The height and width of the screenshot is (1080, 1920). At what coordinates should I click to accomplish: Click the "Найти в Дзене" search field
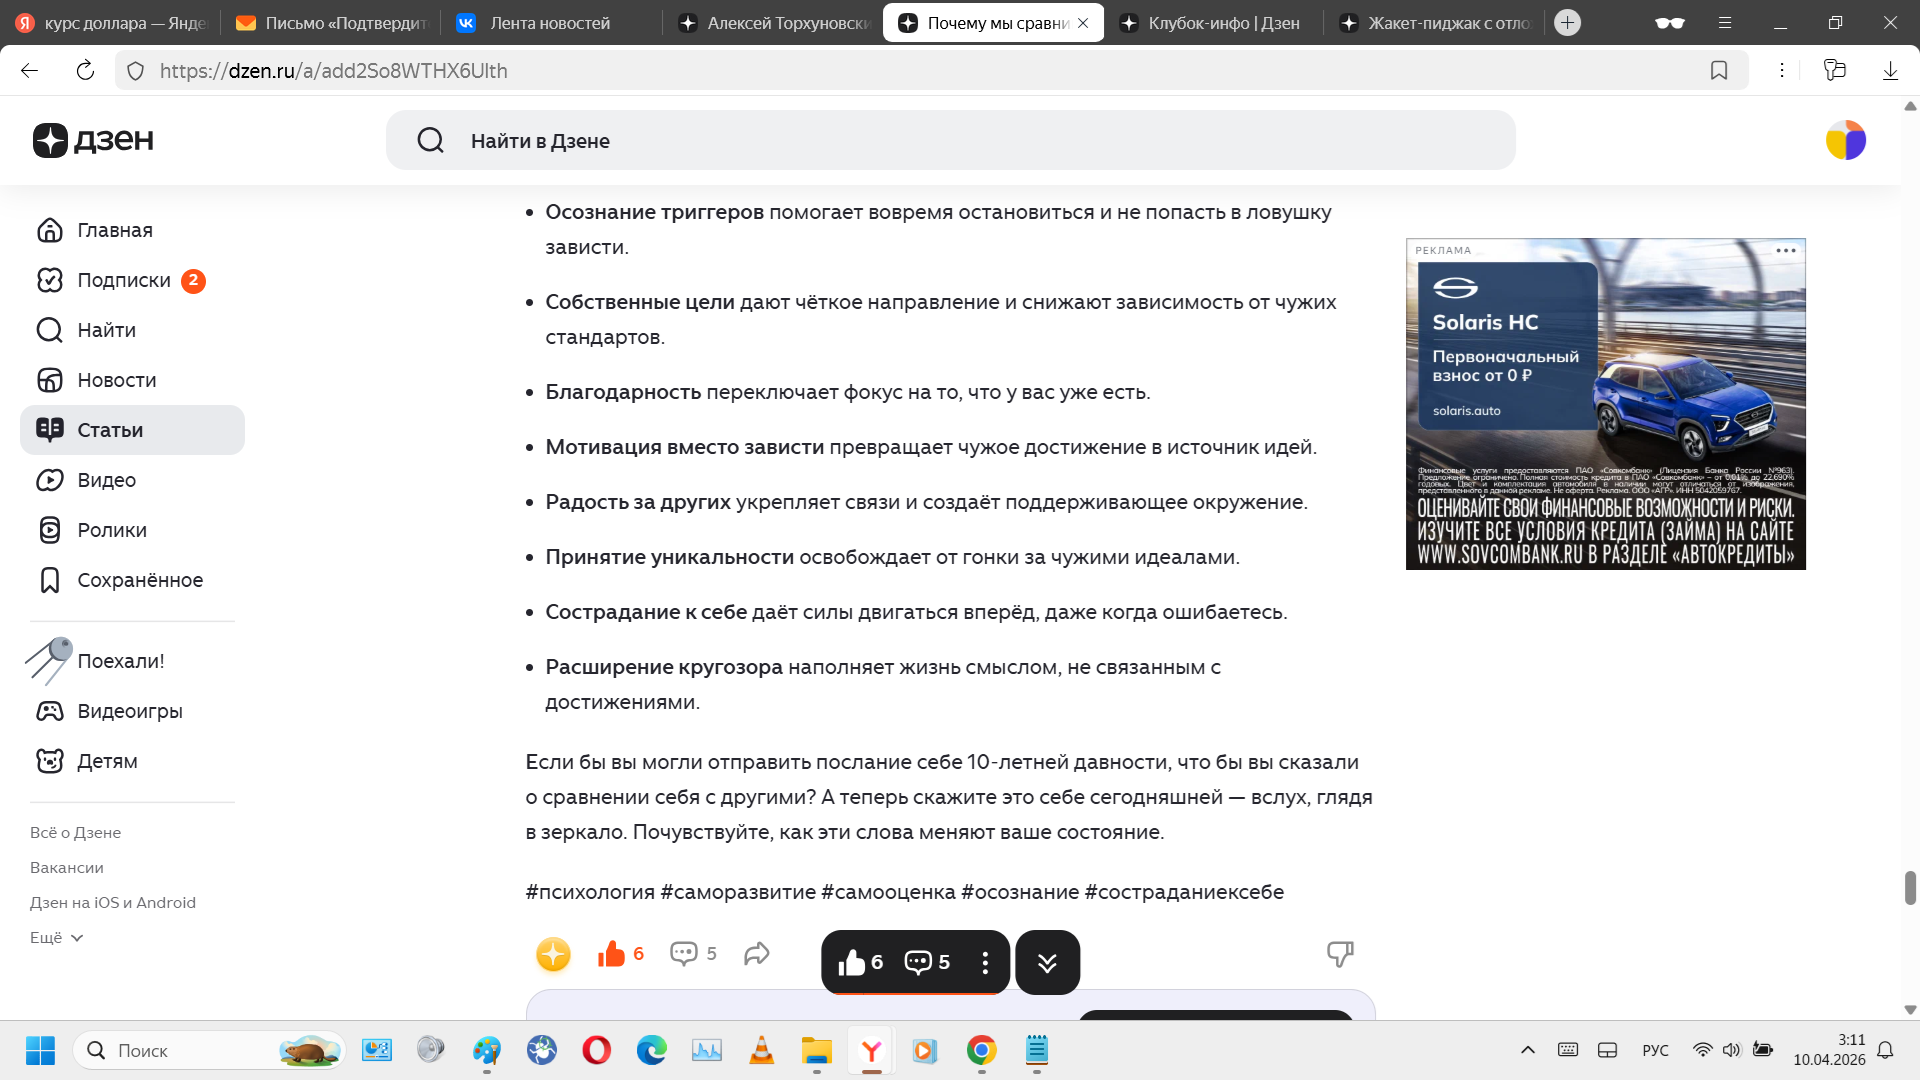click(950, 141)
